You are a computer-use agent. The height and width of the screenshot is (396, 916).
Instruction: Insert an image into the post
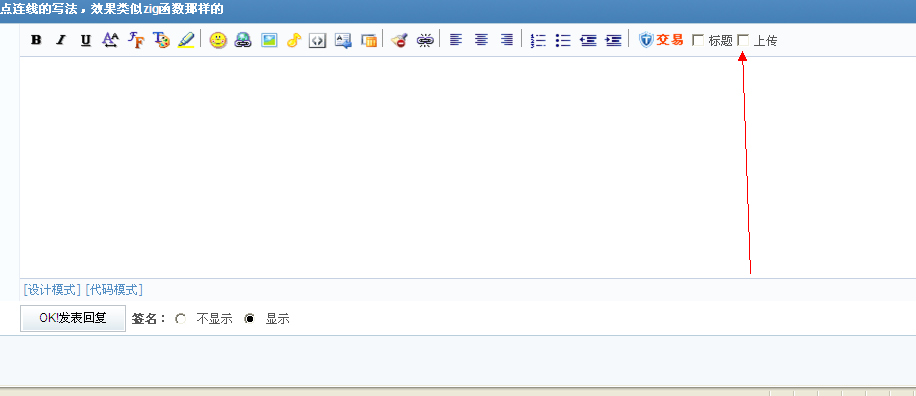(x=269, y=40)
